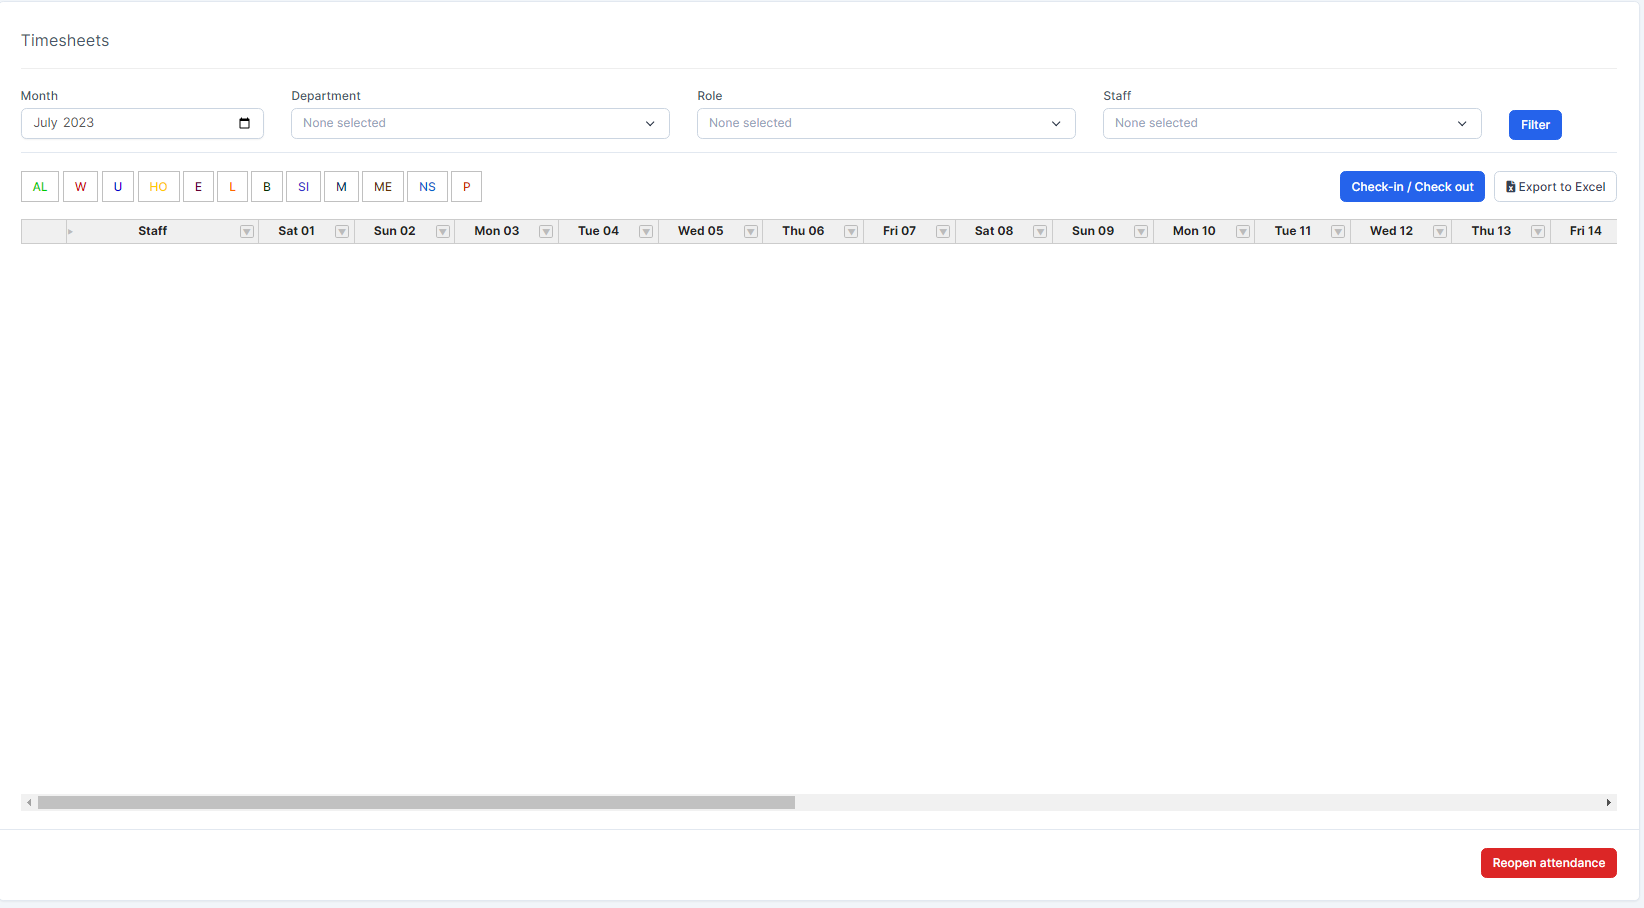
Task: Click the Tue 04 column header
Action: (x=598, y=231)
